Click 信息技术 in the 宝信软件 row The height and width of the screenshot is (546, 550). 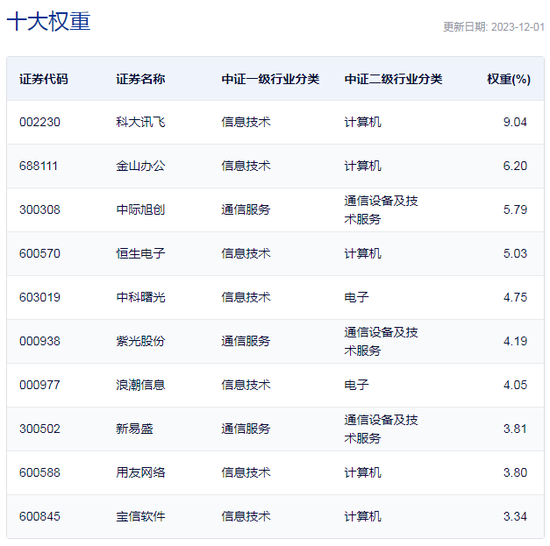point(246,517)
